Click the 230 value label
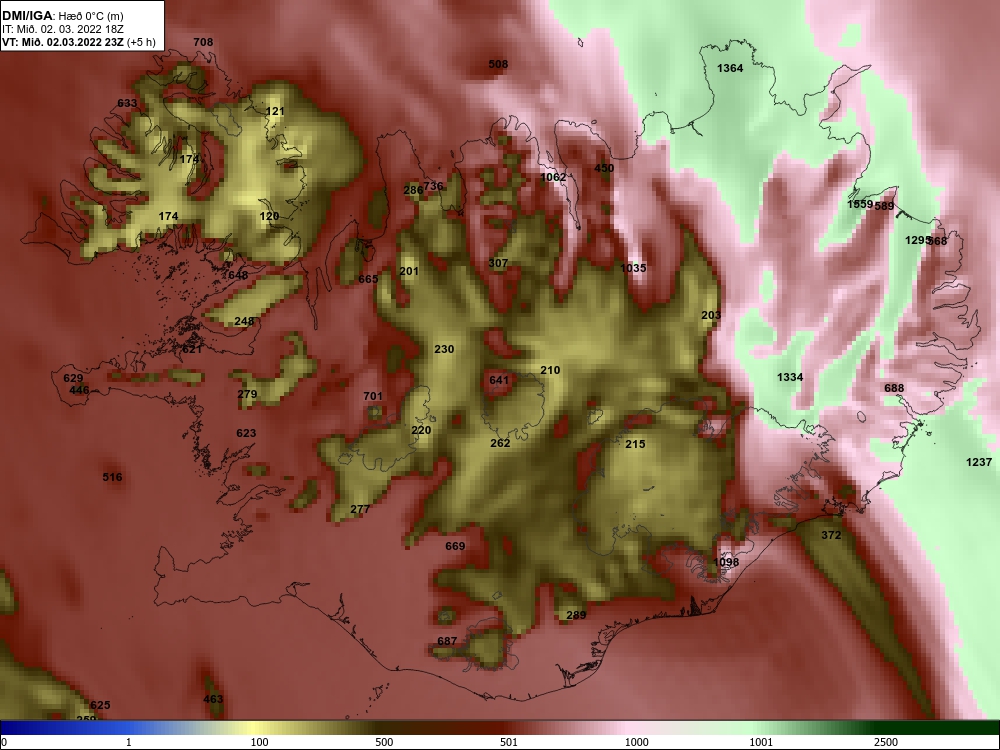Screen dimensions: 1000x750 (444, 349)
